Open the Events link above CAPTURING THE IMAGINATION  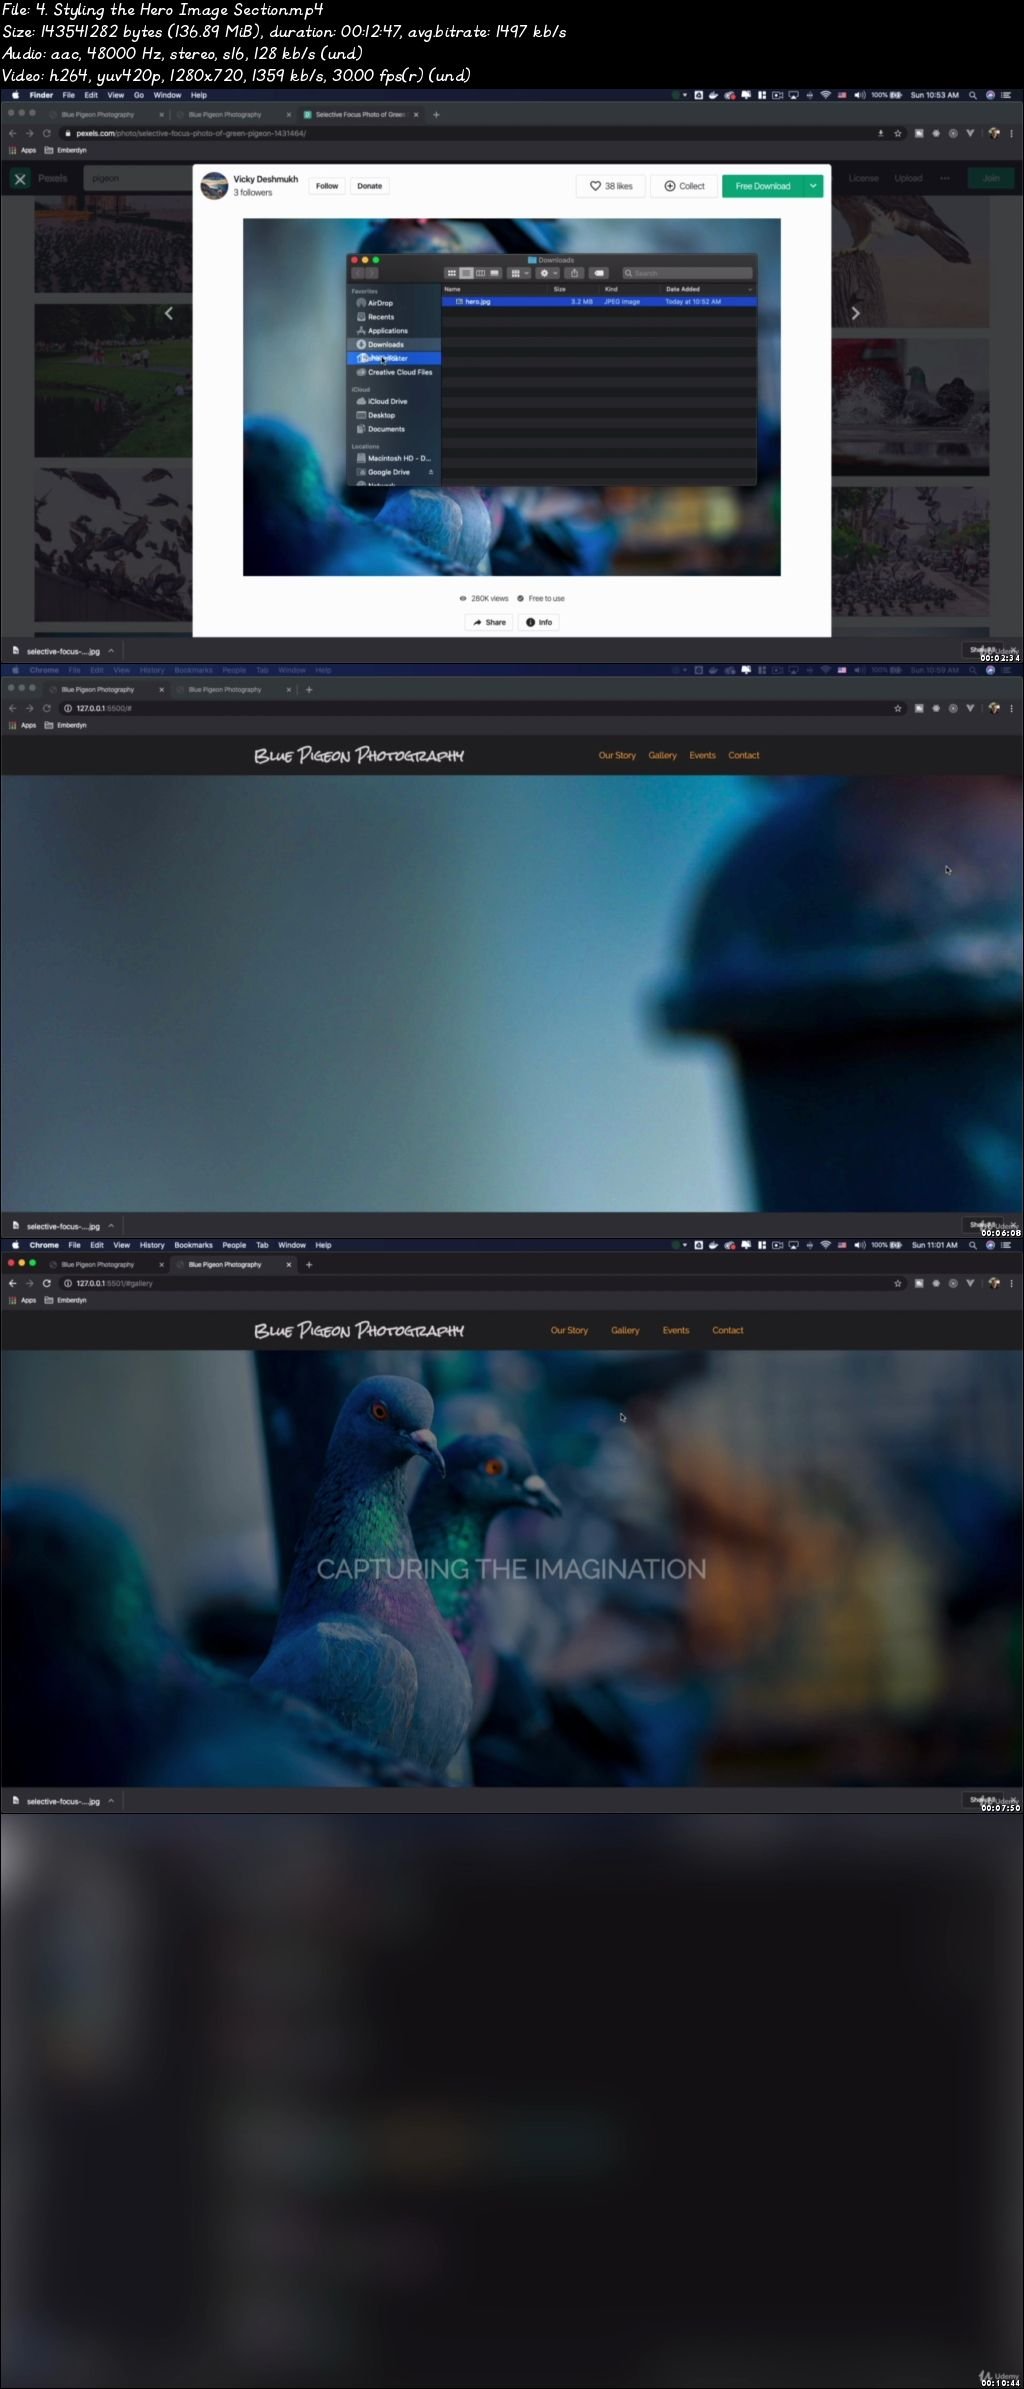coord(676,1330)
